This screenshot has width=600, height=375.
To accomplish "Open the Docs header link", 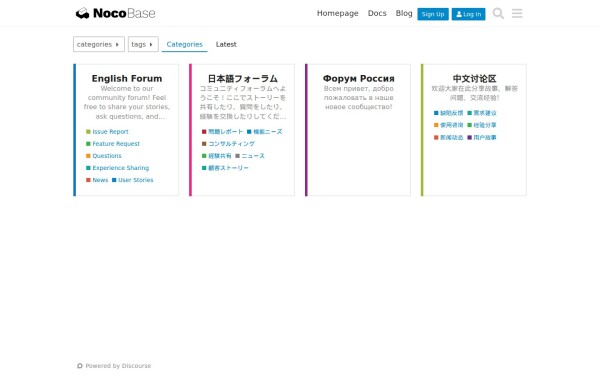I will pos(377,13).
